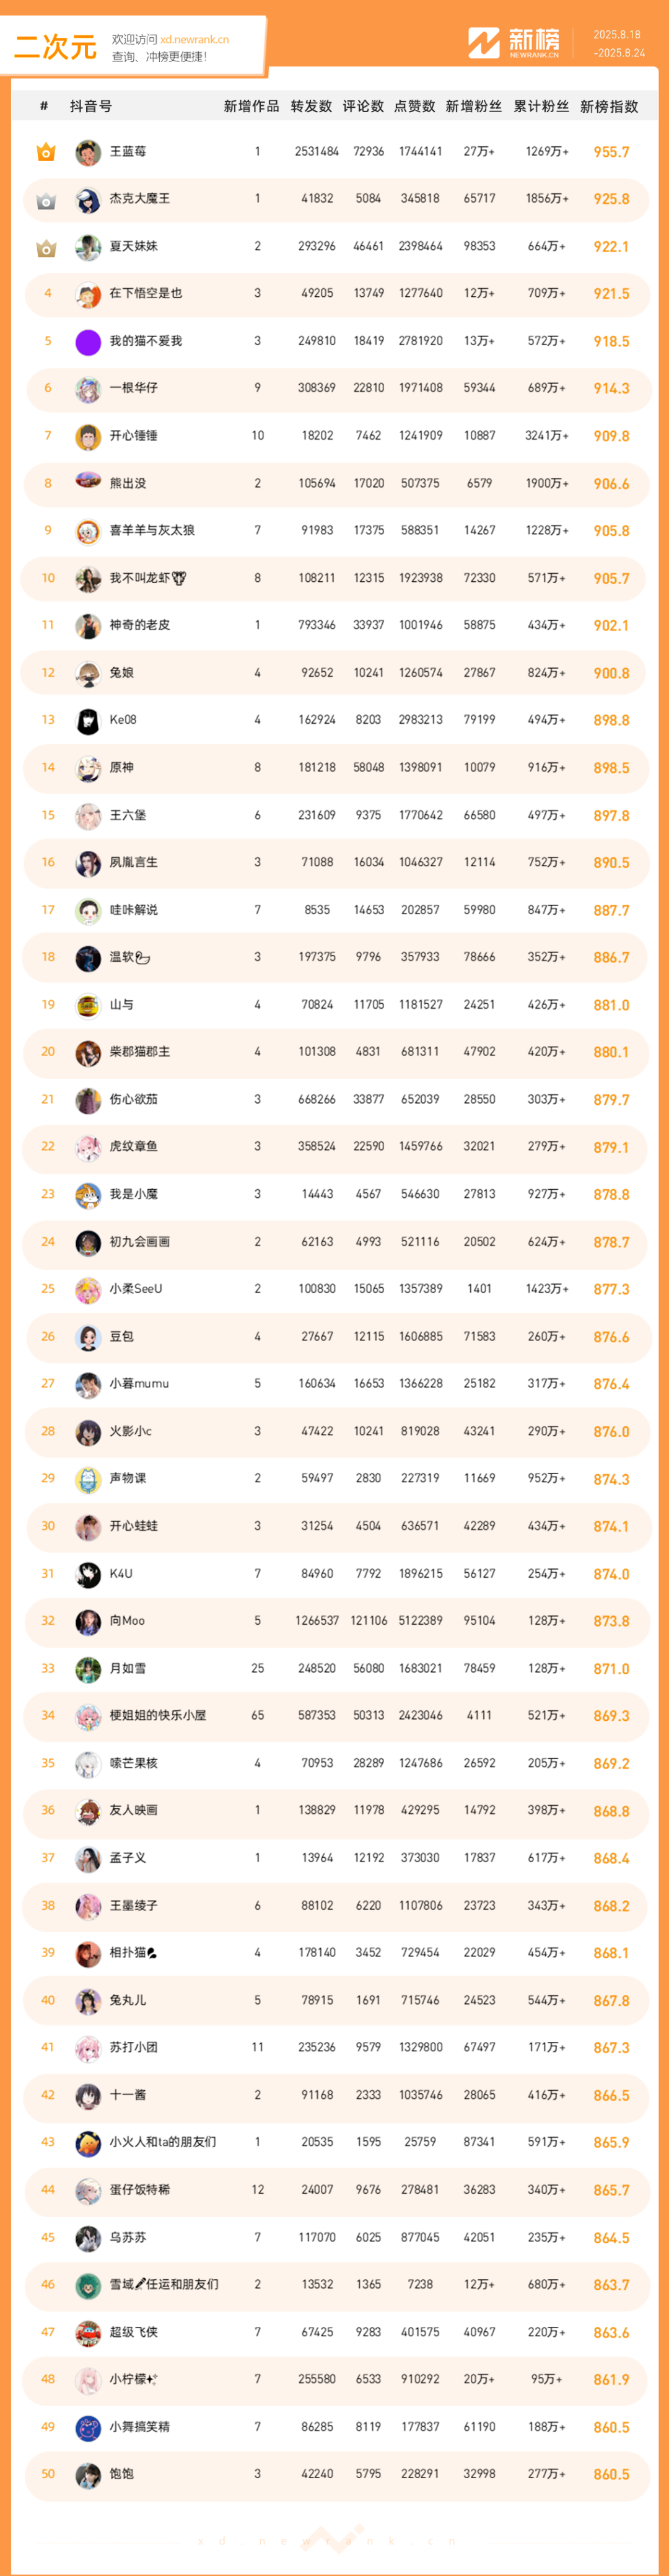Click the gold crown rank-one icon
The width and height of the screenshot is (669, 2576).
pyautogui.click(x=46, y=152)
